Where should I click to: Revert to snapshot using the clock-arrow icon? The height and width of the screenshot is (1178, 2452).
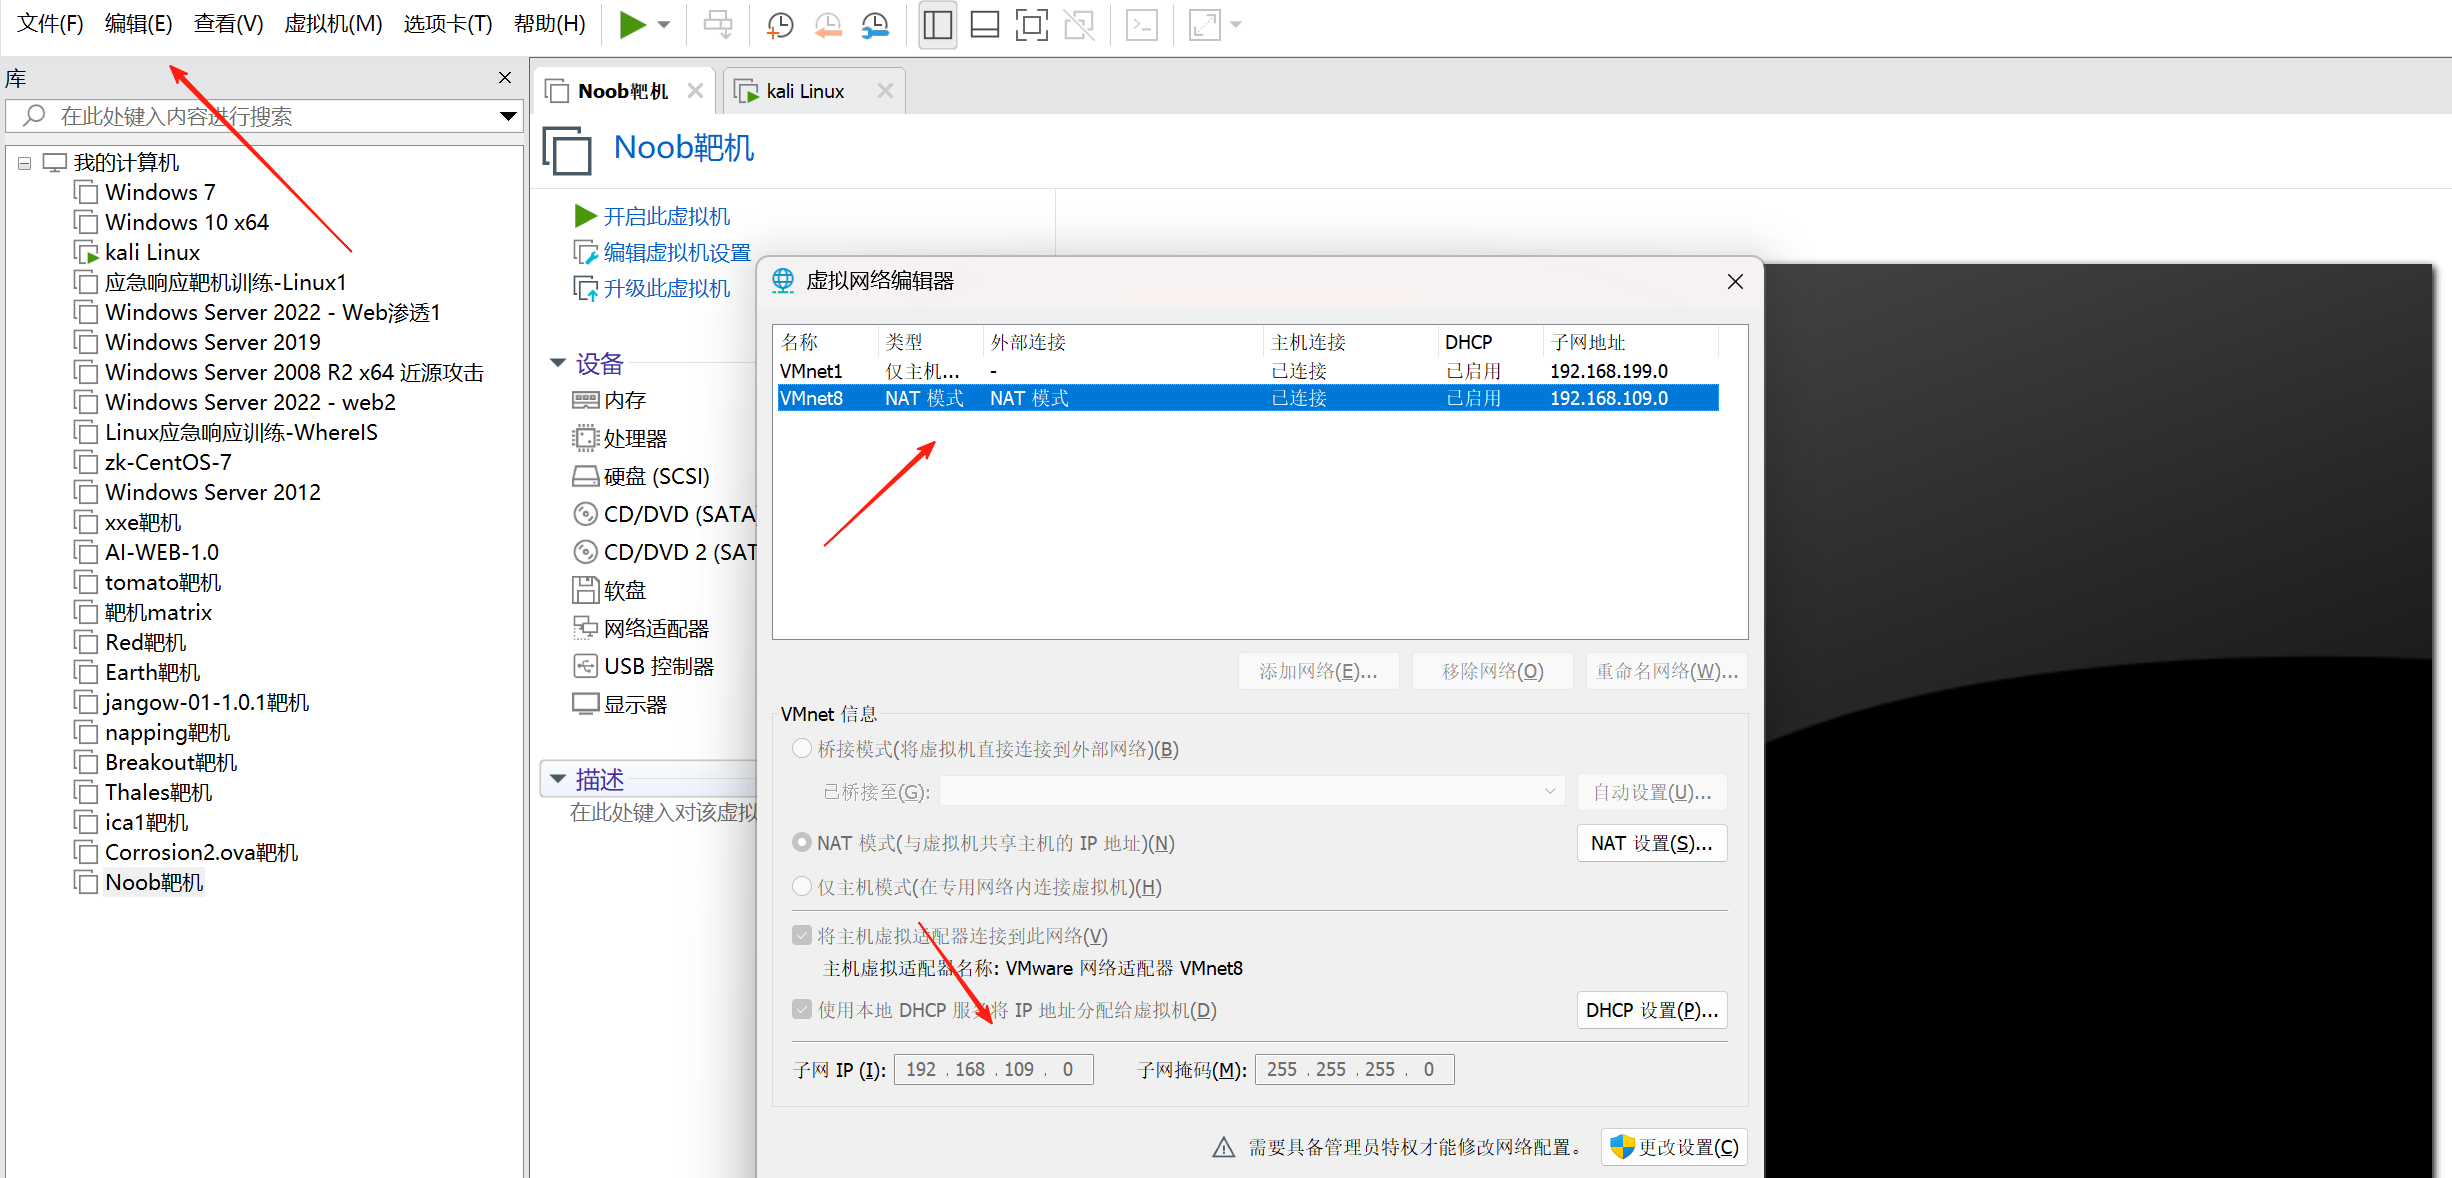pyautogui.click(x=828, y=25)
